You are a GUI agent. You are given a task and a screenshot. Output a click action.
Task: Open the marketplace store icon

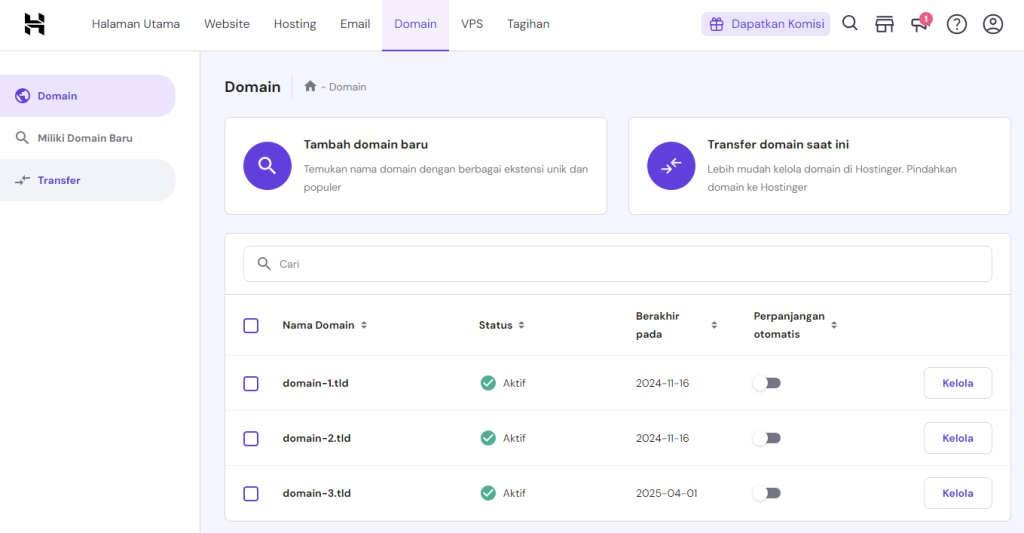point(884,24)
